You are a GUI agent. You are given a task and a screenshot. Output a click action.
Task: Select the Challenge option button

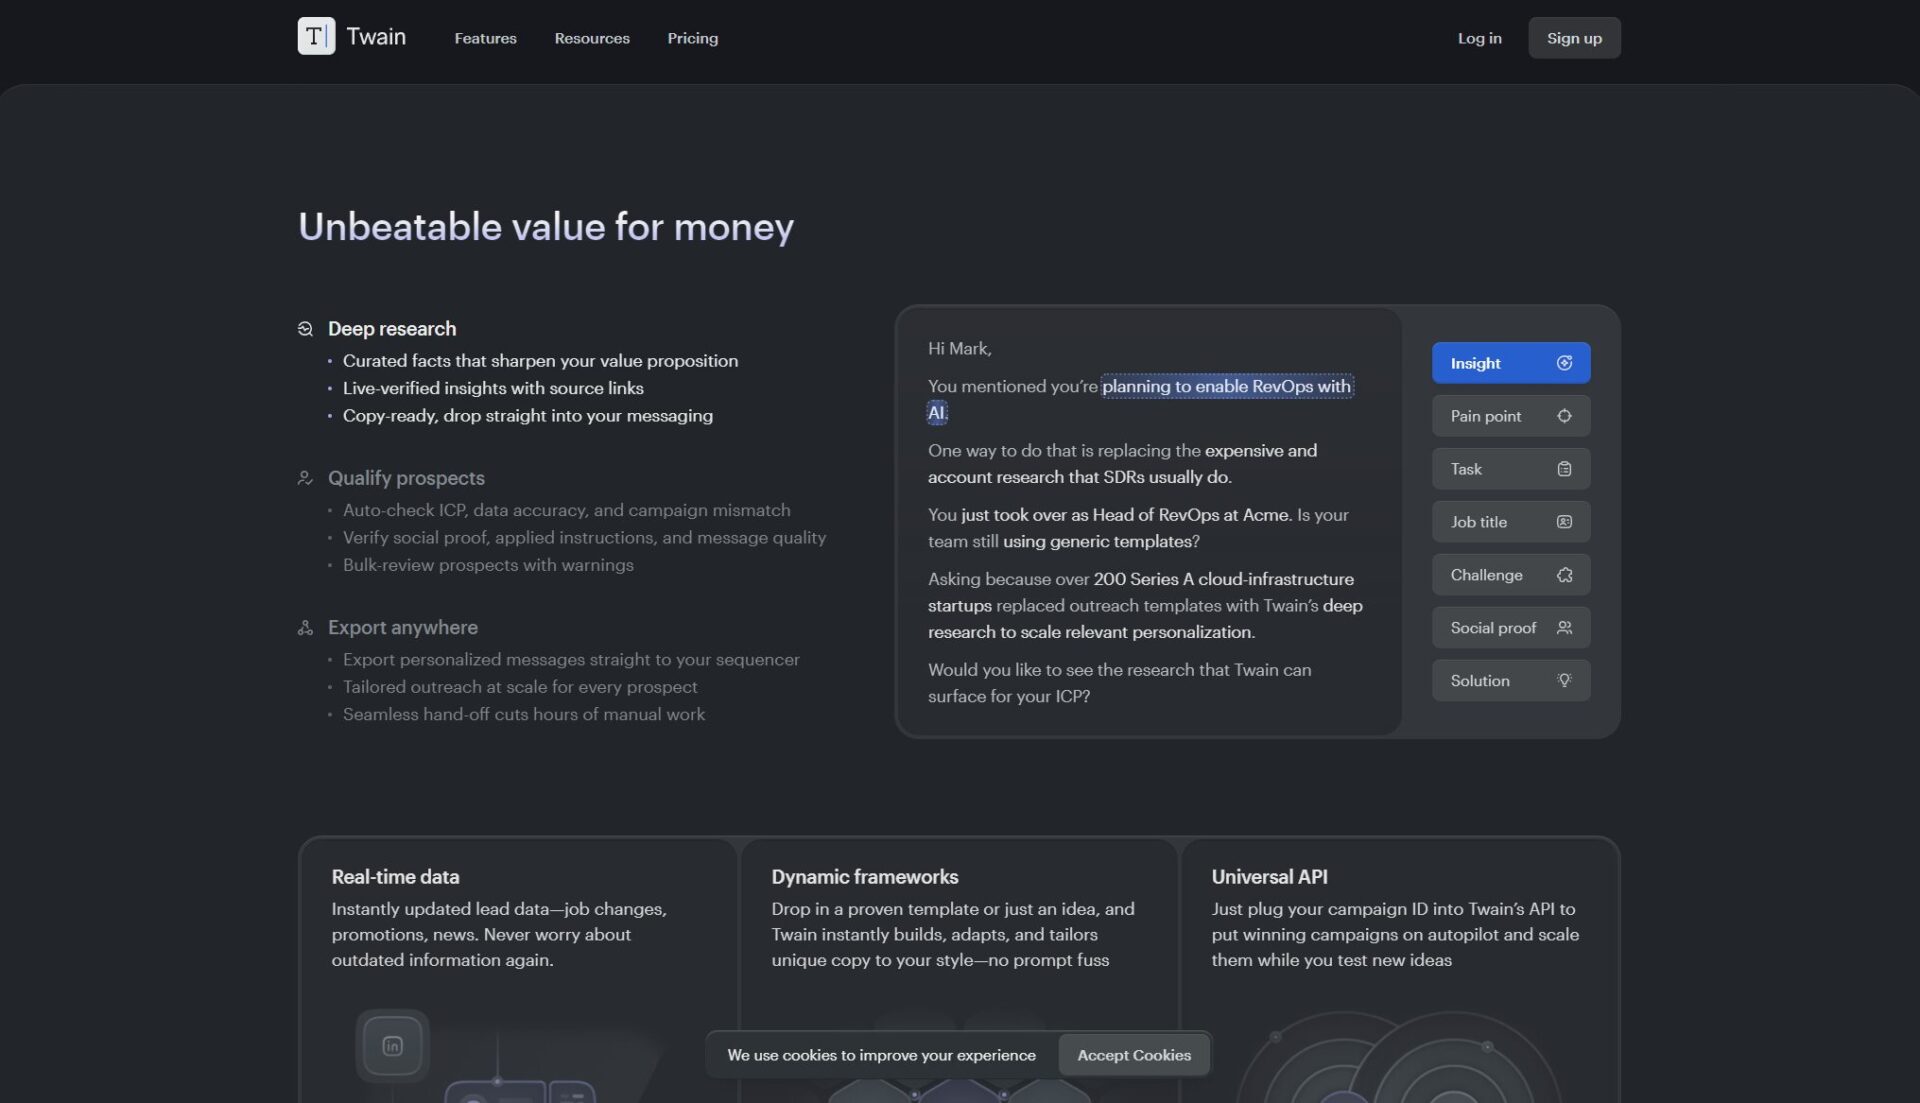[1510, 575]
